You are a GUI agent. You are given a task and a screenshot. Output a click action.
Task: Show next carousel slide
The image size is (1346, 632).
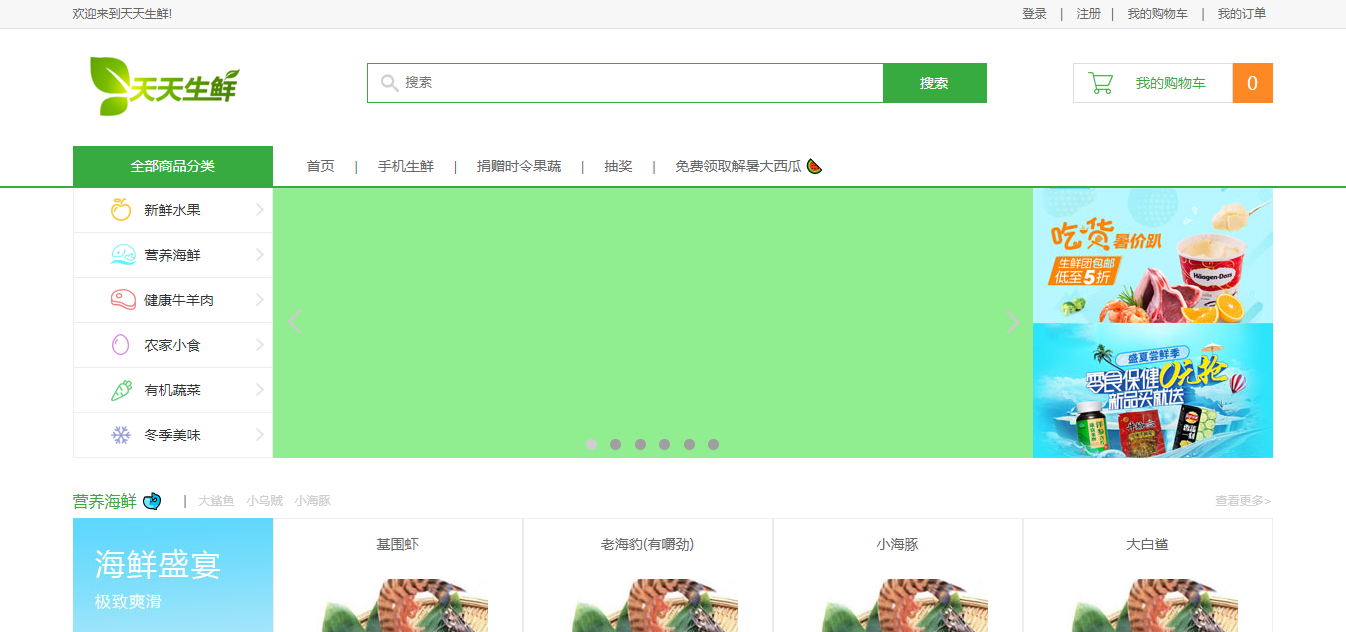pyautogui.click(x=1012, y=322)
